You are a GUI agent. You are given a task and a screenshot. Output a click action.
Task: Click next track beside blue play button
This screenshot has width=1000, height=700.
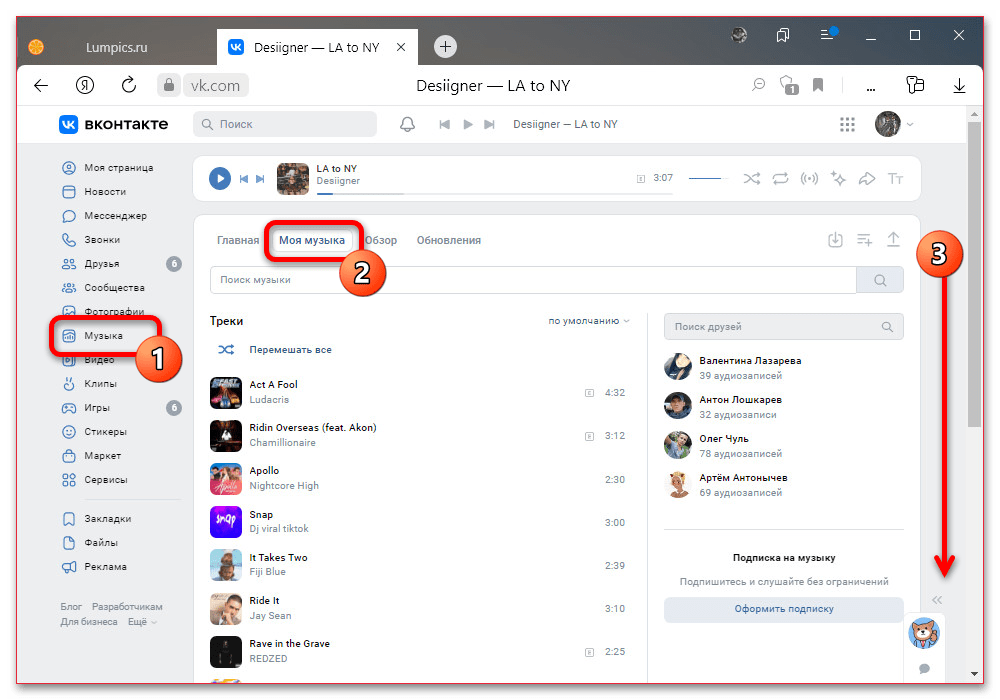point(260,179)
